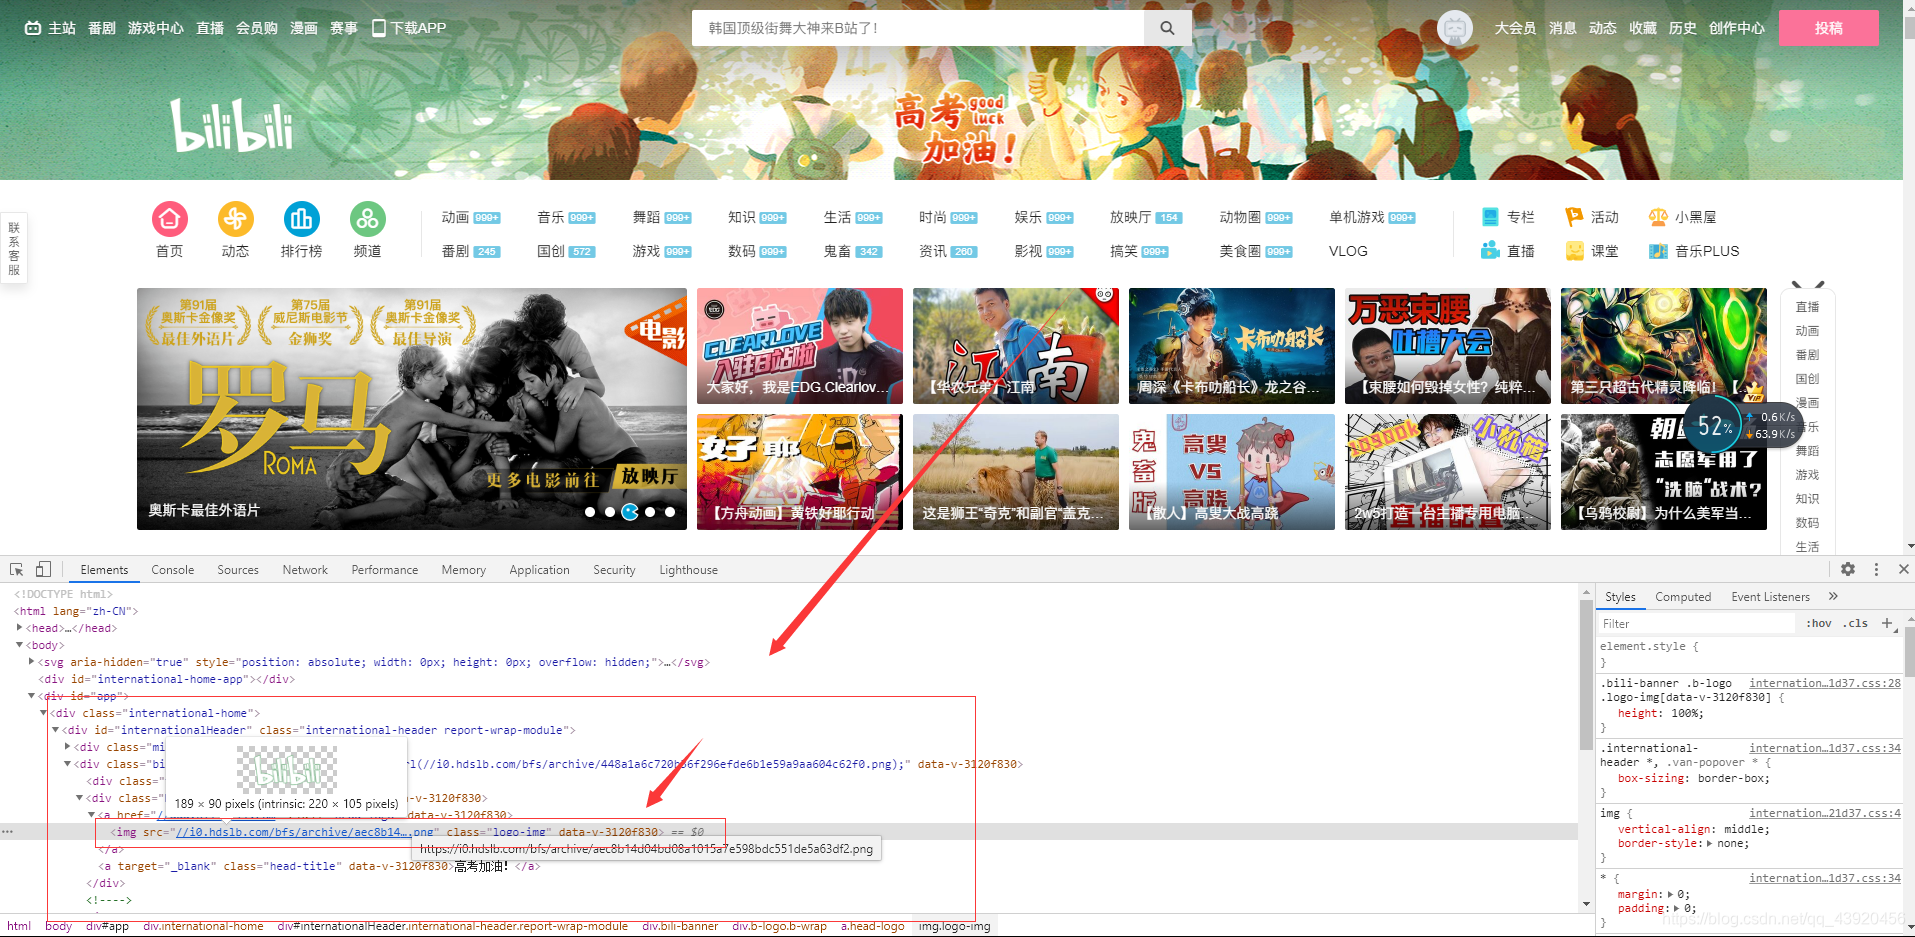Switch to the Sources tab
This screenshot has height=937, width=1915.
point(238,570)
